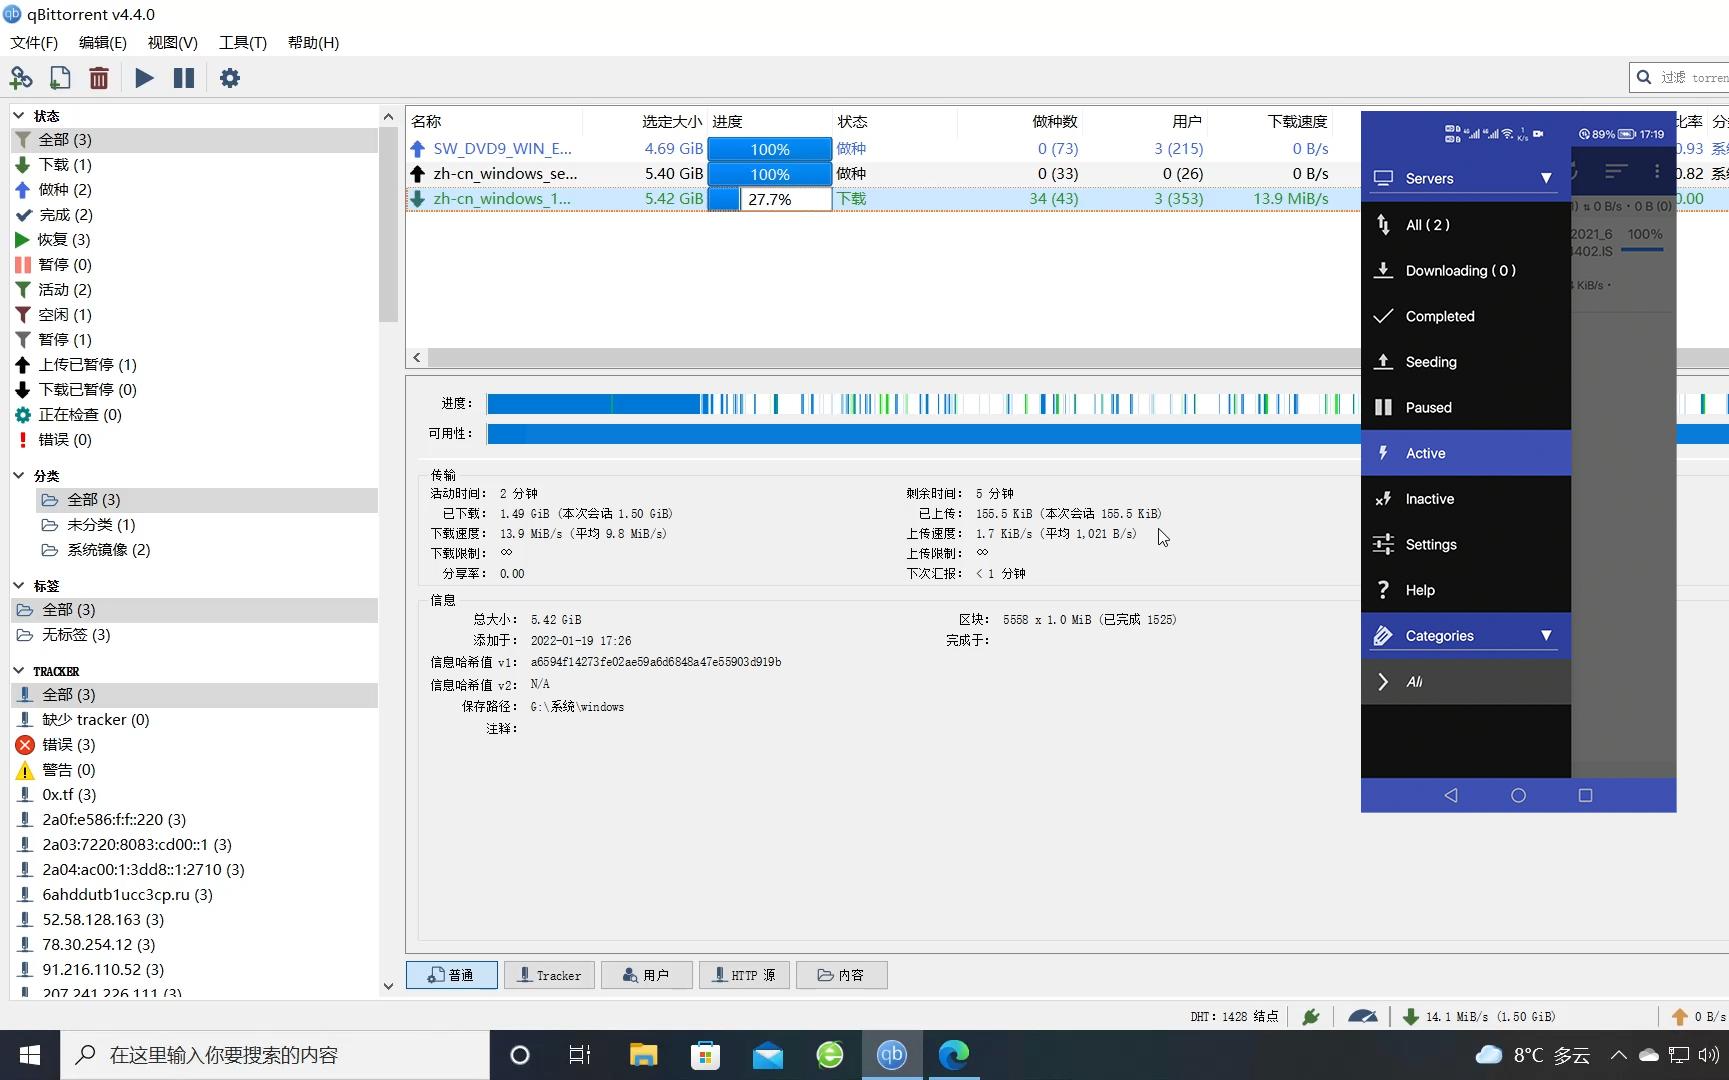Image resolution: width=1729 pixels, height=1080 pixels.
Task: Switch to the 用户 peers tab
Action: pos(646,975)
